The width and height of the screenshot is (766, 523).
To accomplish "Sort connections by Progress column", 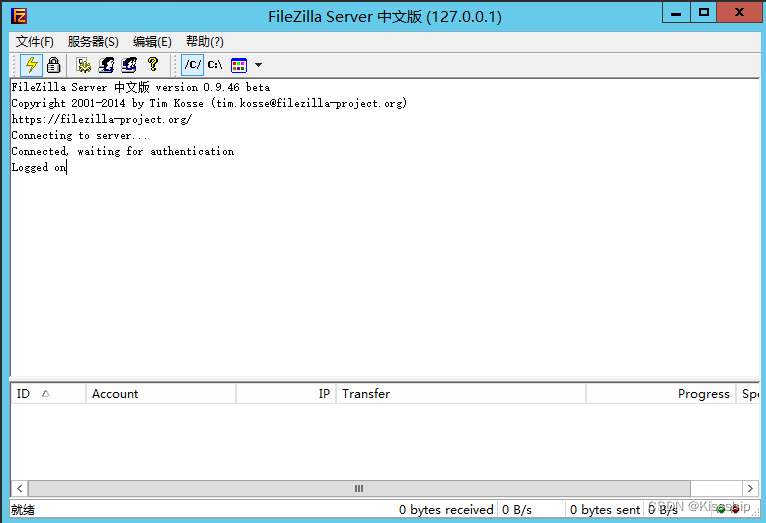I will click(x=661, y=394).
